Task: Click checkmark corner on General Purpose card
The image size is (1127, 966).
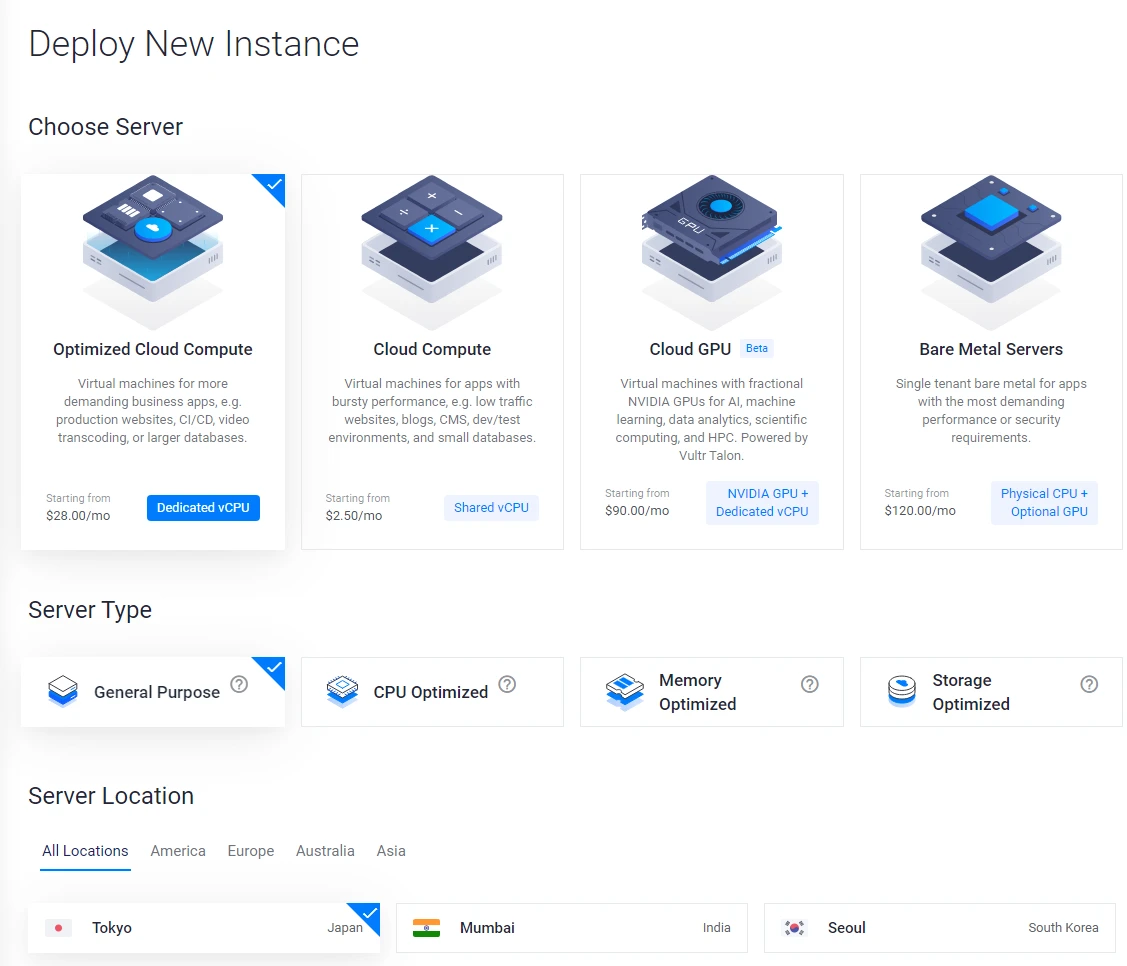Action: coord(273,668)
